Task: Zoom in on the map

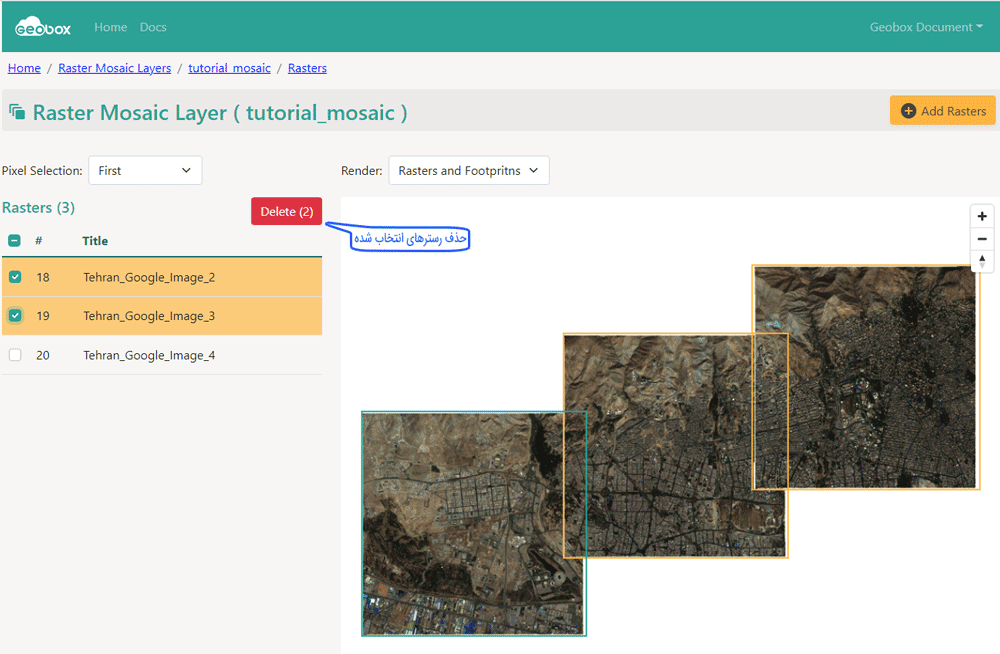Action: [983, 216]
